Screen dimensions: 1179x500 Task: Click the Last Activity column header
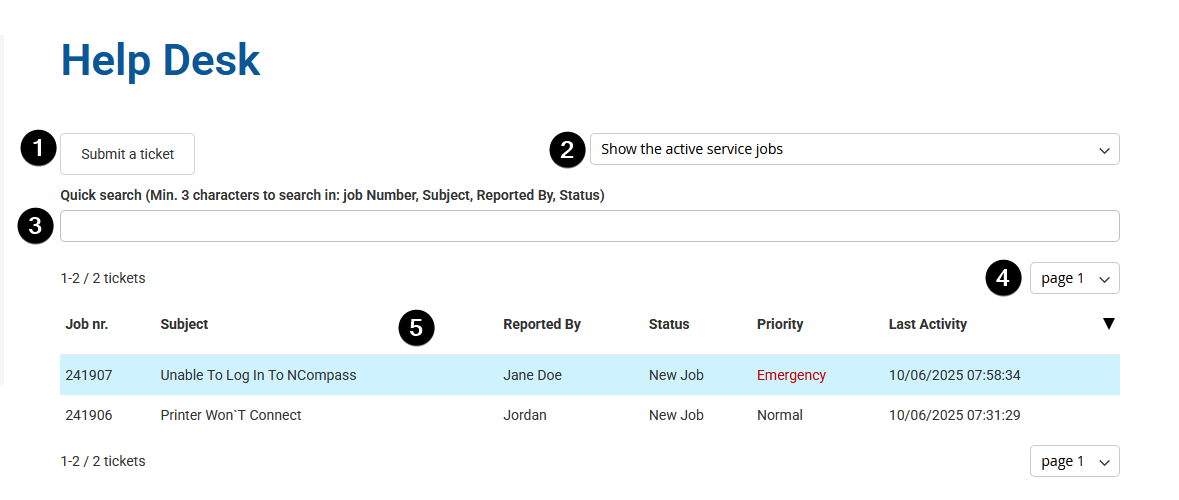tap(927, 324)
